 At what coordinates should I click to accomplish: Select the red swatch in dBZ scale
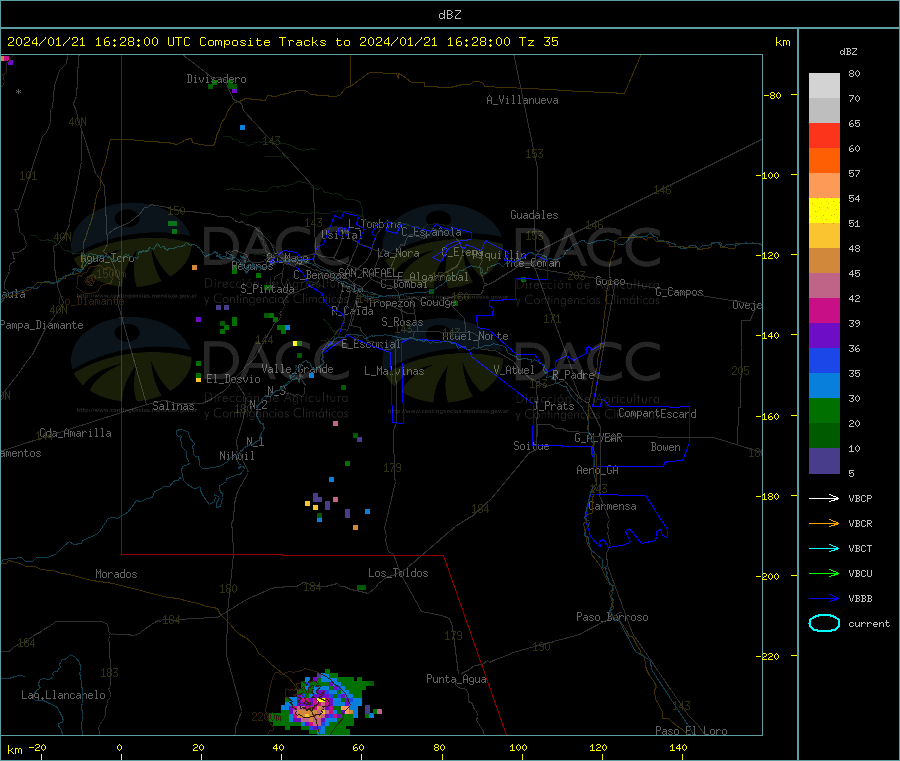coord(824,136)
